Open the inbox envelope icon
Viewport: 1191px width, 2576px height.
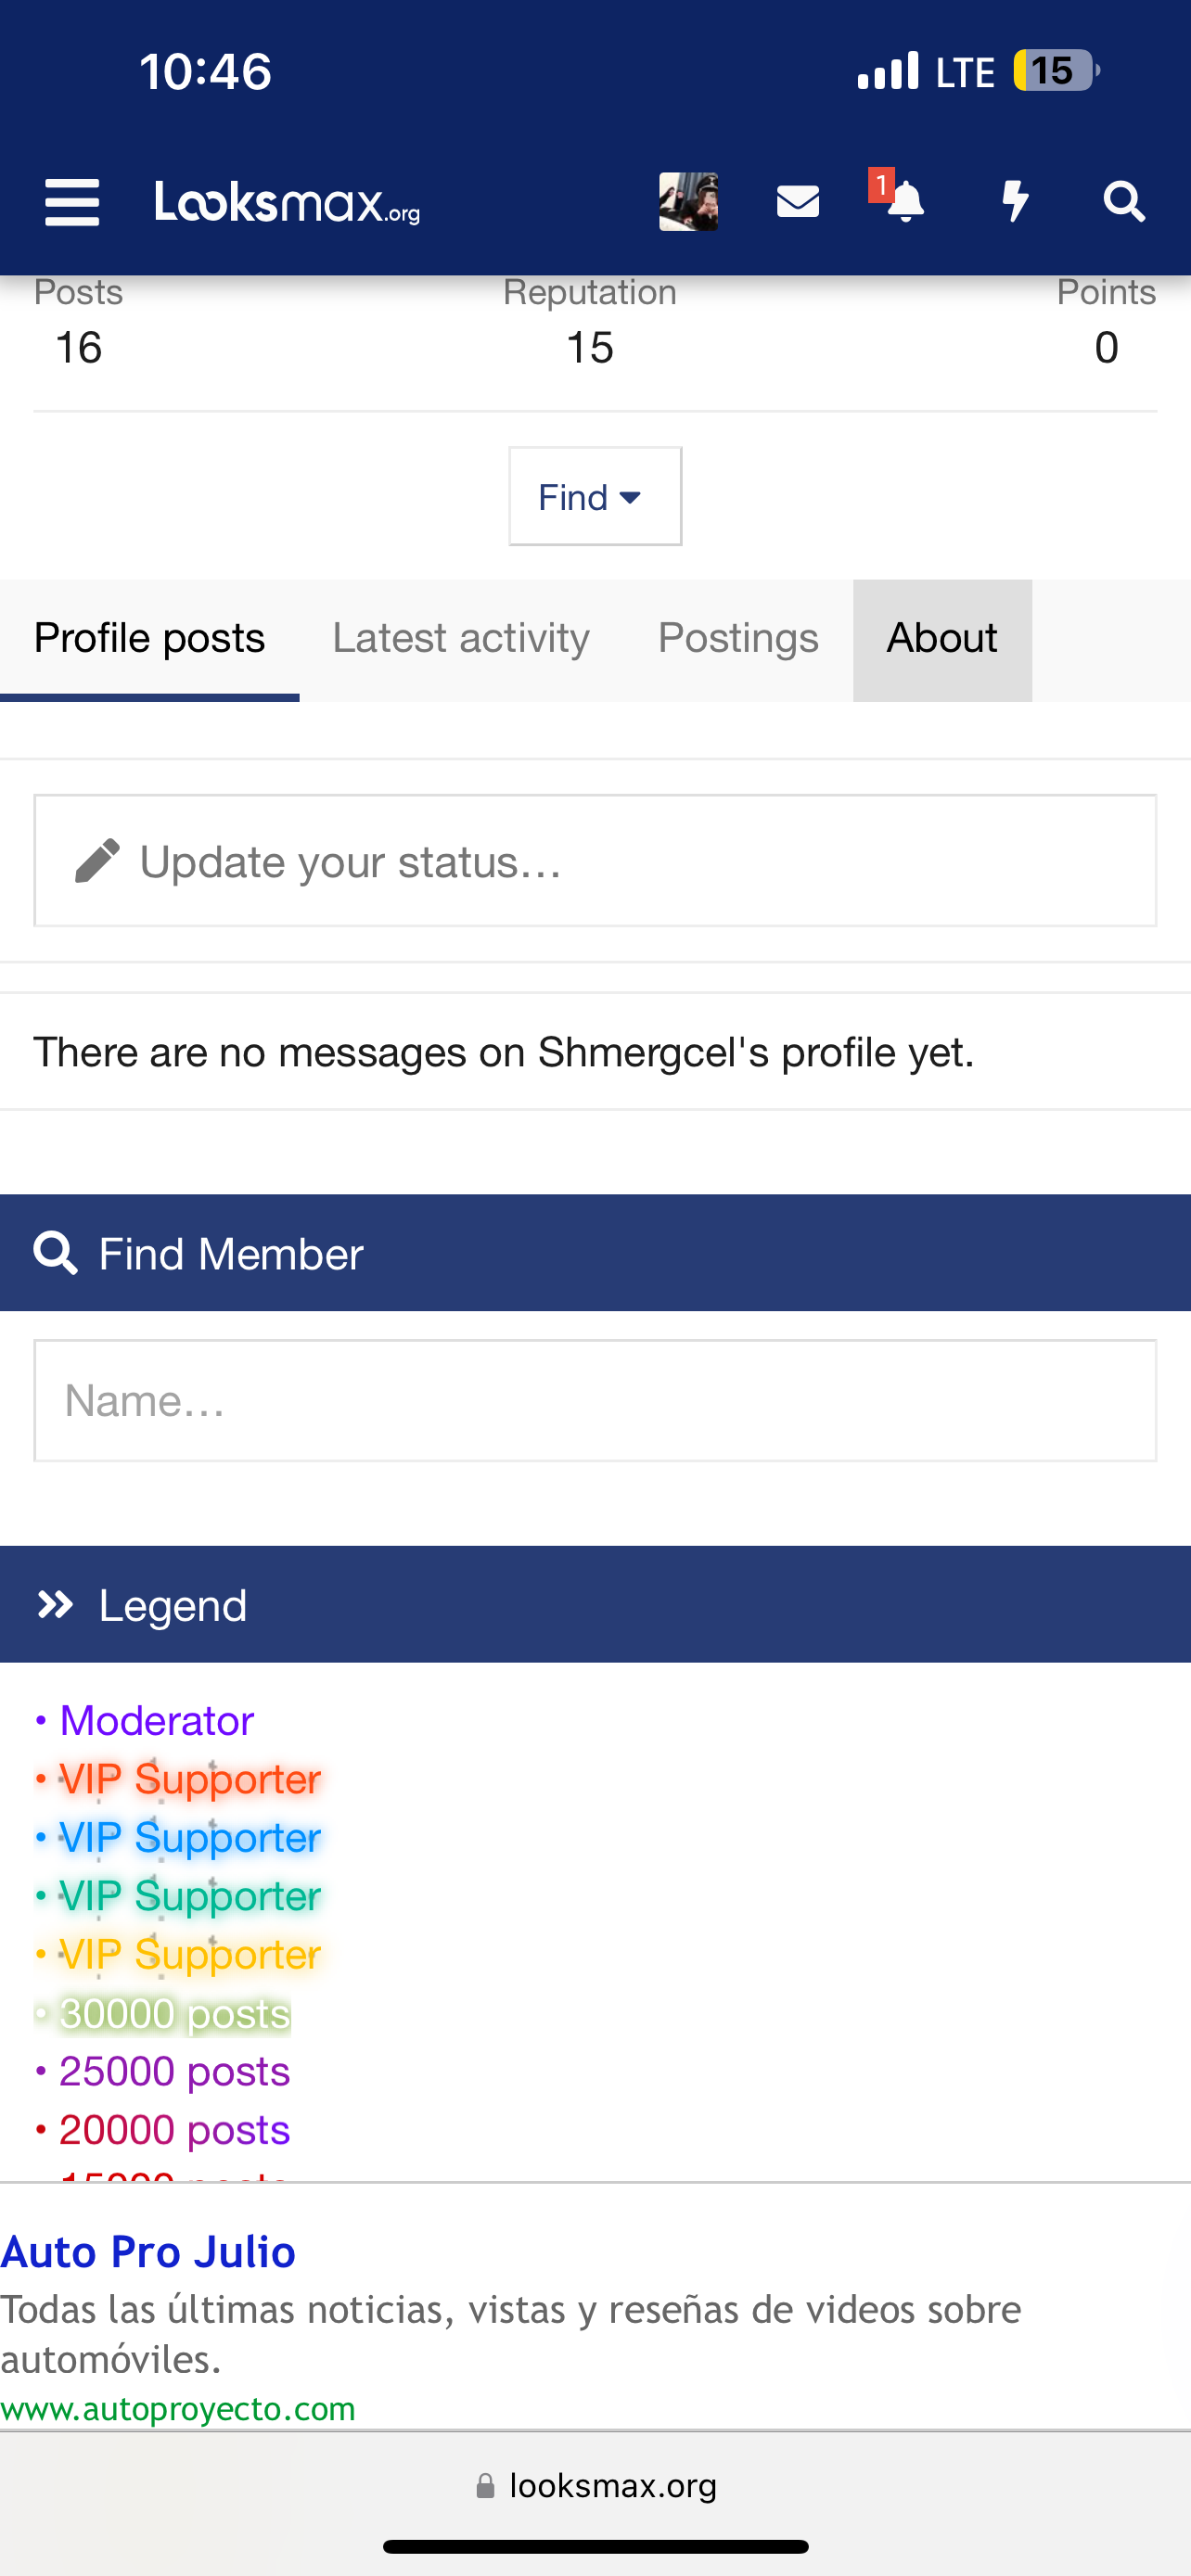coord(798,202)
